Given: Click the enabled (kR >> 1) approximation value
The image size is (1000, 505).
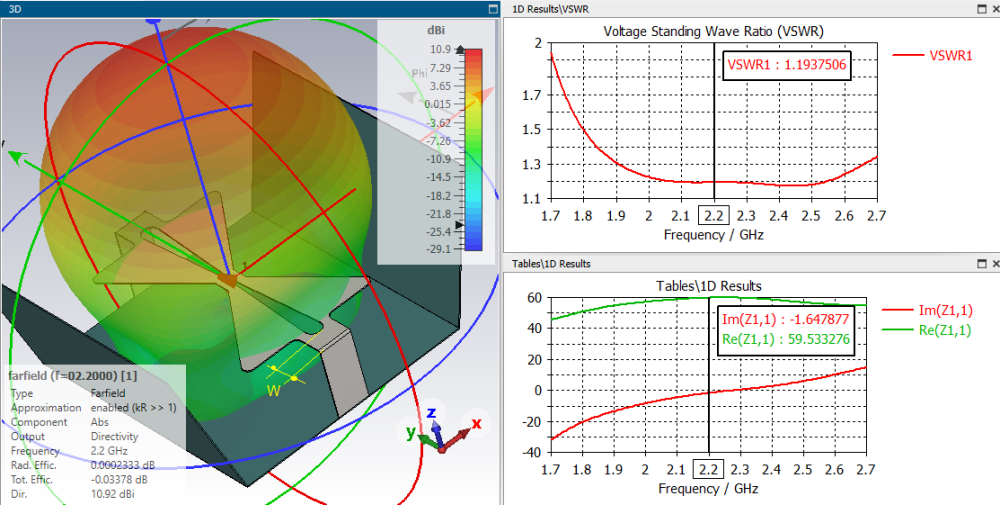Looking at the screenshot, I should (x=133, y=407).
